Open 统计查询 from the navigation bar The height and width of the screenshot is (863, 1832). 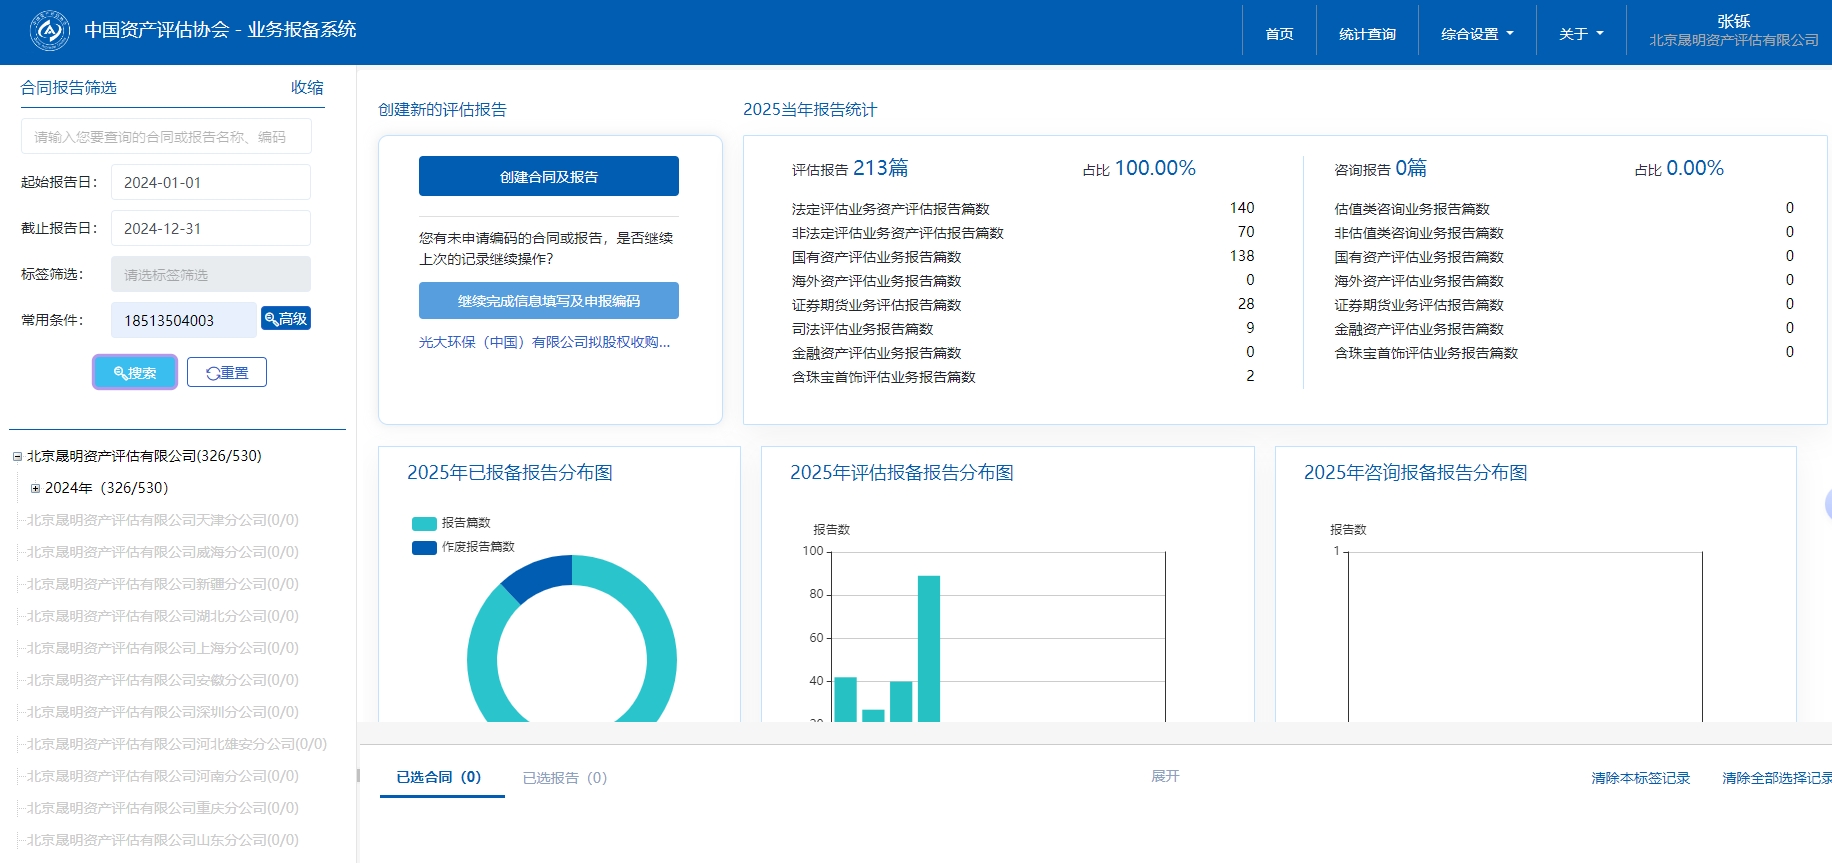(x=1367, y=34)
